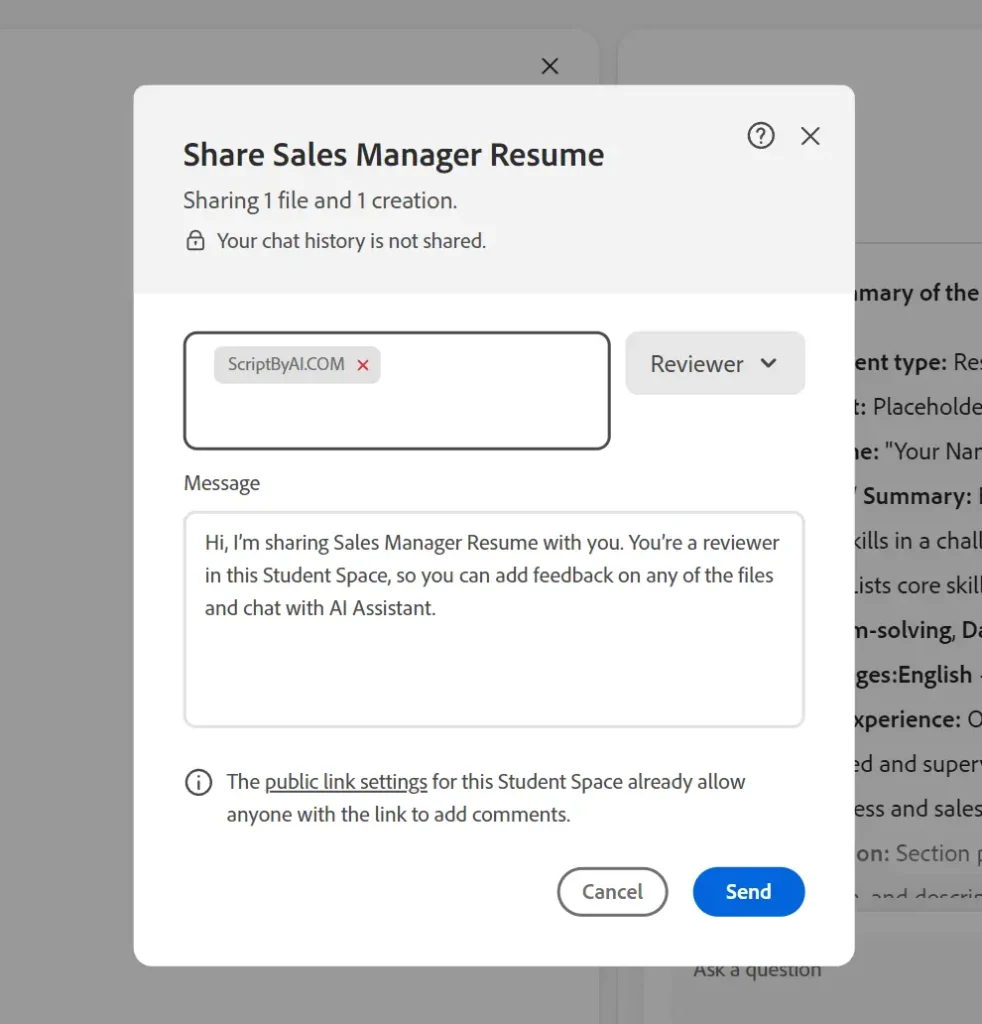Click the info icon near public link note
This screenshot has height=1024, width=982.
(x=199, y=782)
